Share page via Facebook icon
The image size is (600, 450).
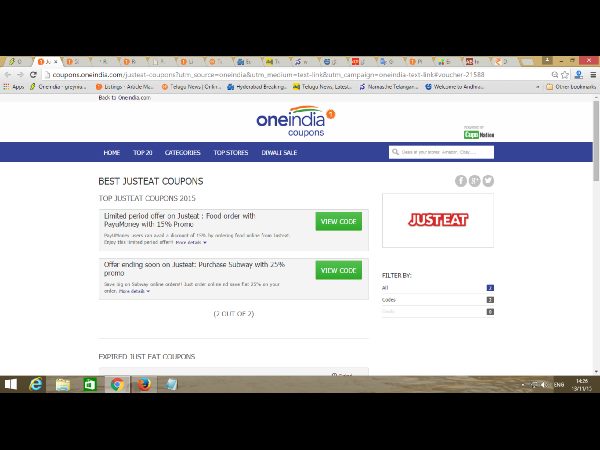click(461, 181)
